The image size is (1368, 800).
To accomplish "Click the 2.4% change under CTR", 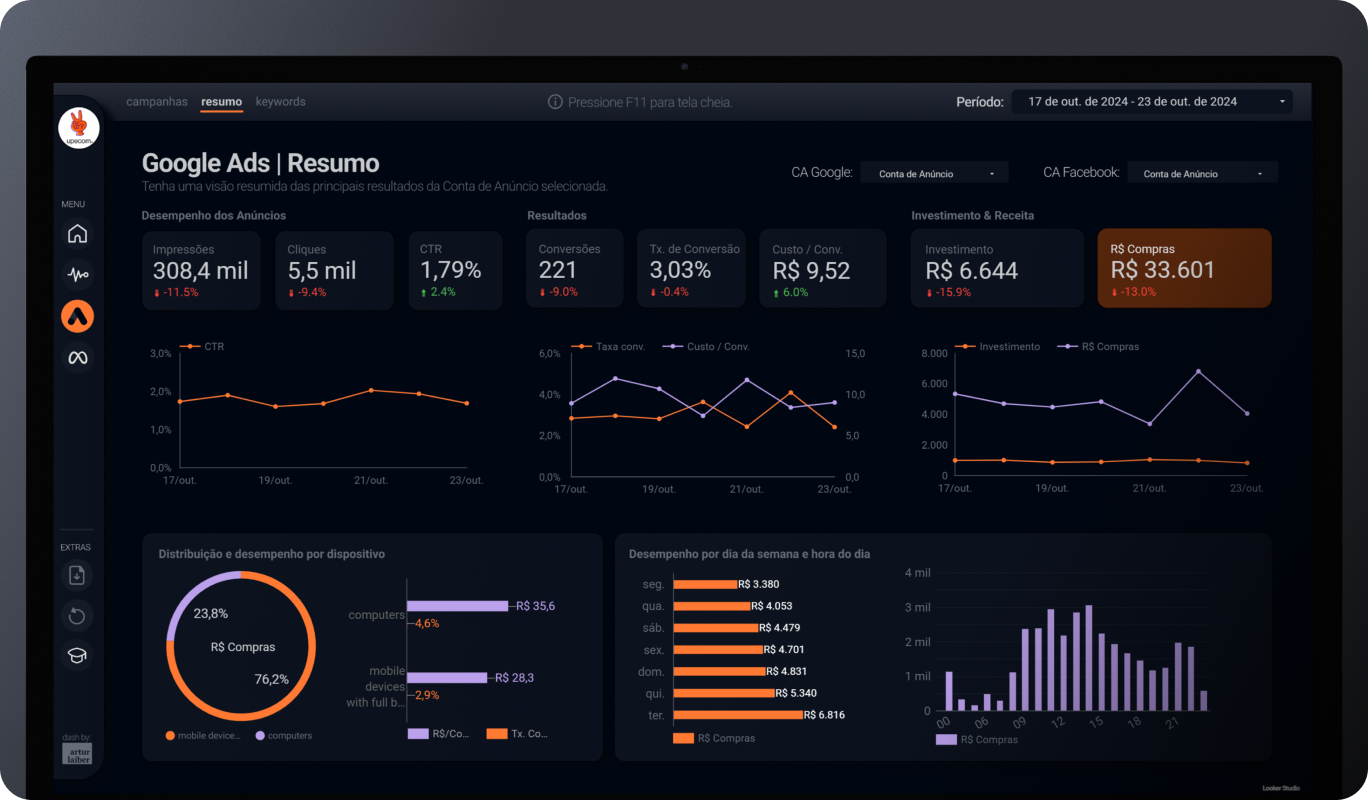I will pyautogui.click(x=438, y=292).
